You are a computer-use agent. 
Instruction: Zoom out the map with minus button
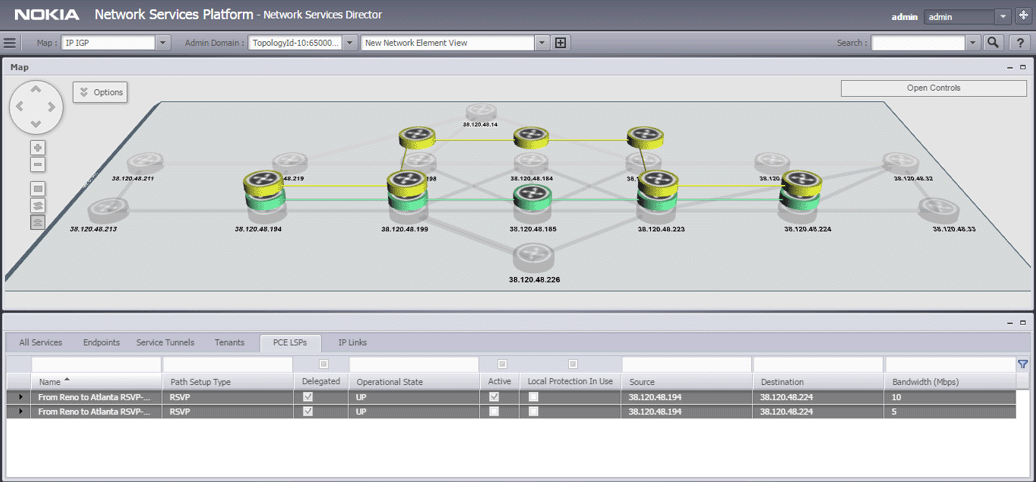[x=38, y=165]
